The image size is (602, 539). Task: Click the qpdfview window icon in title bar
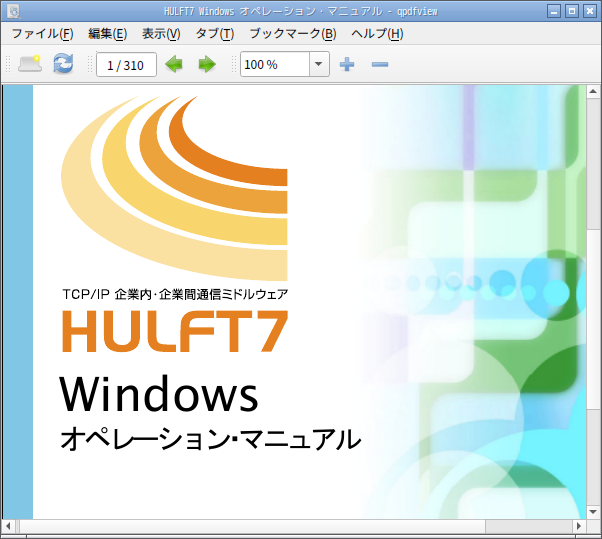(x=13, y=11)
